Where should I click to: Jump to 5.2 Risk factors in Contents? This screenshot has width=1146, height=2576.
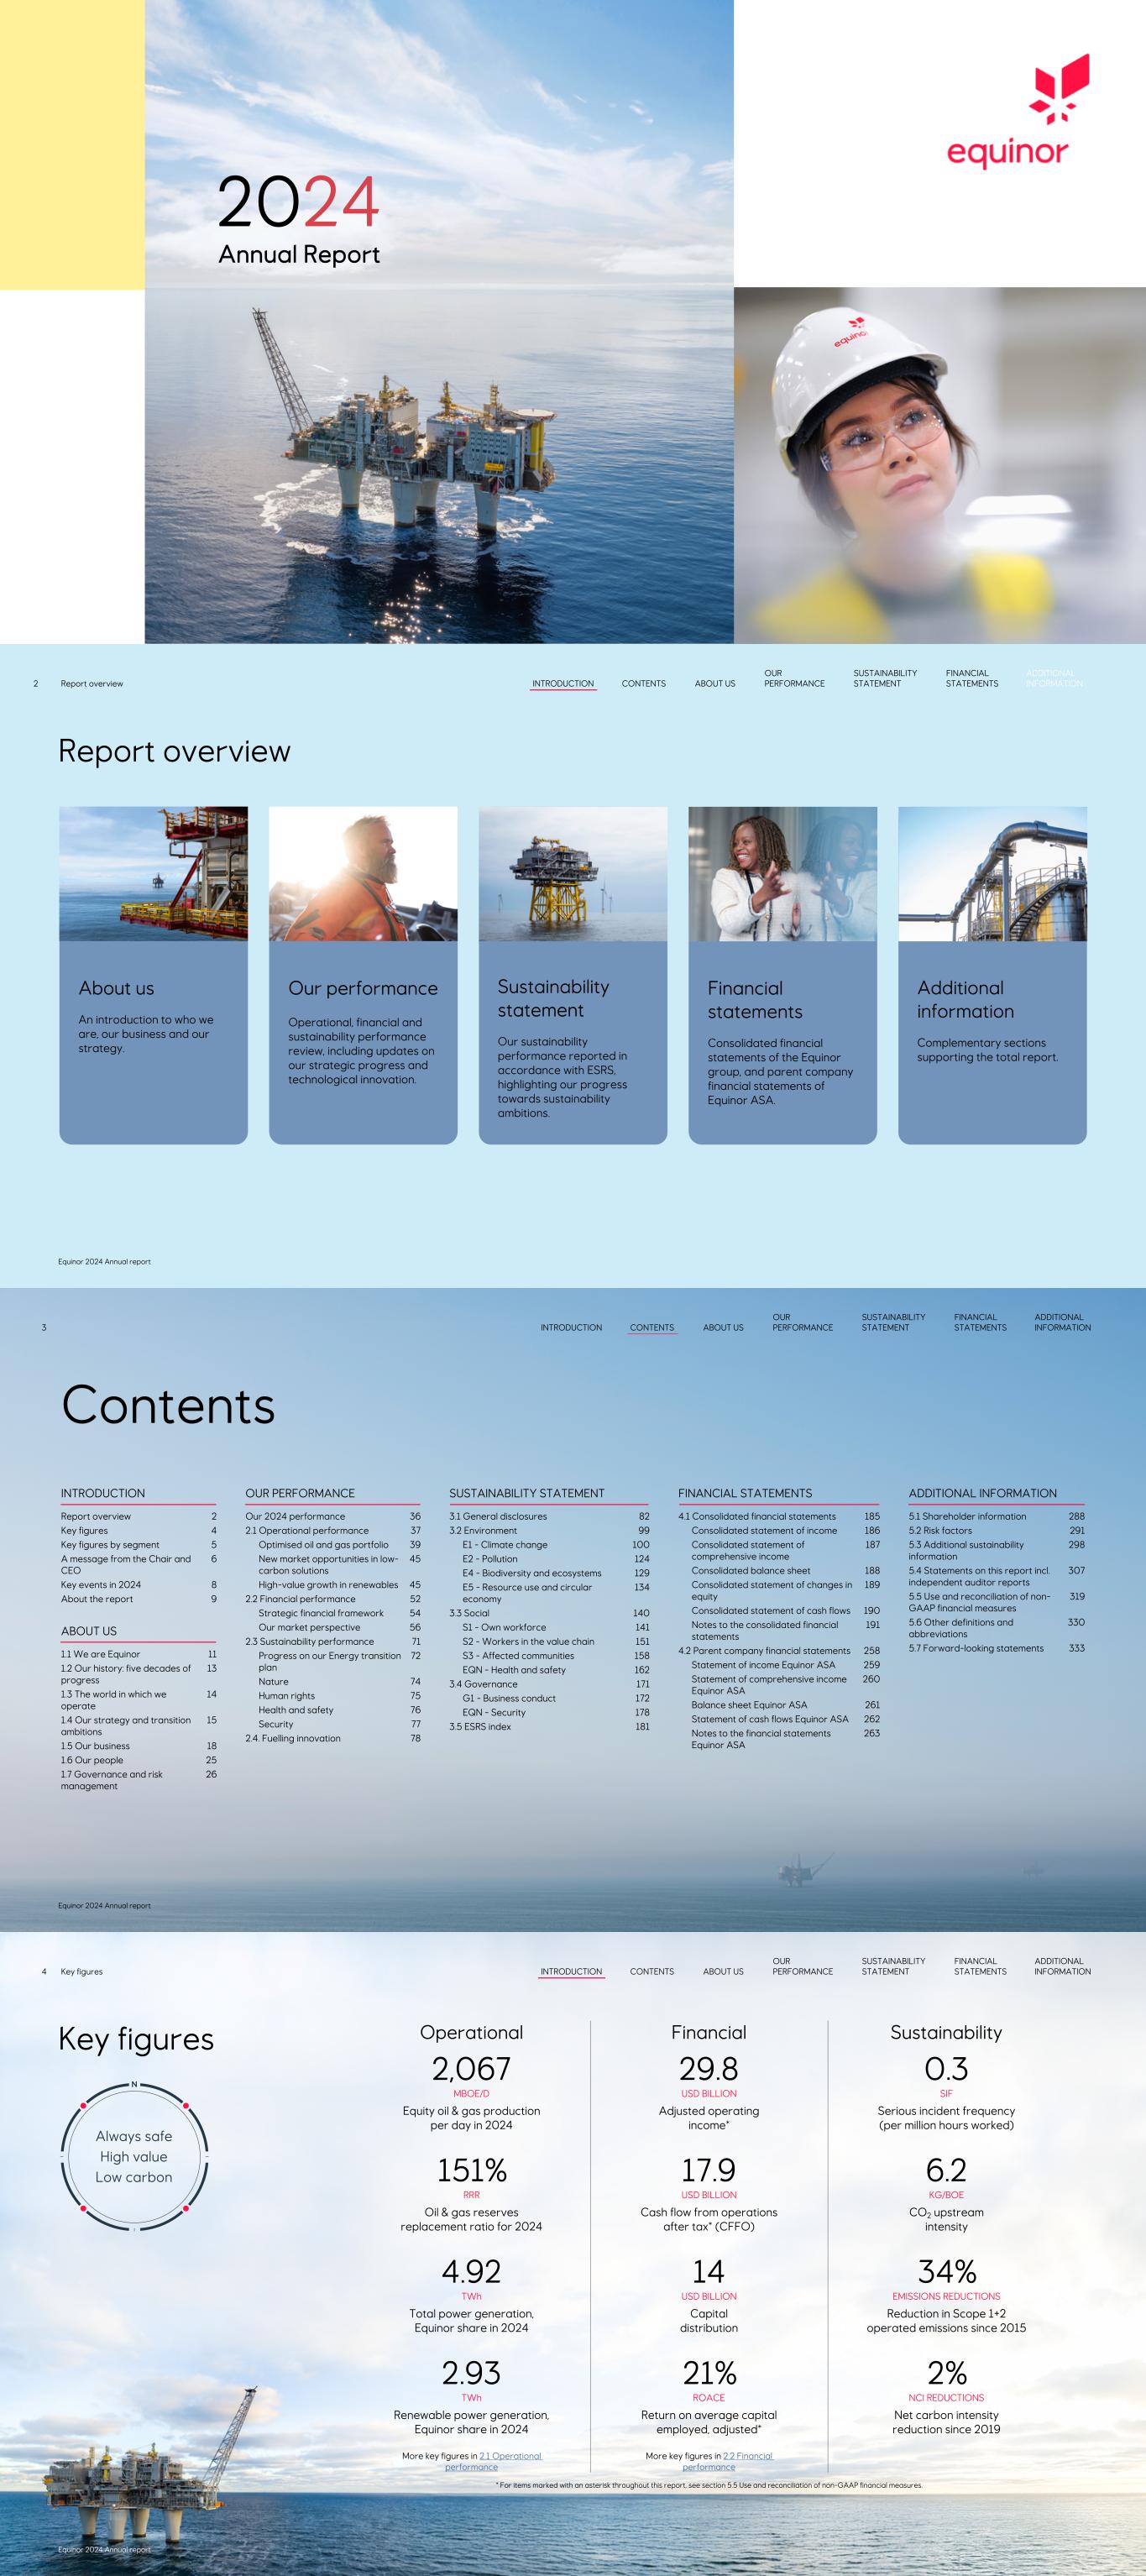(x=940, y=1530)
